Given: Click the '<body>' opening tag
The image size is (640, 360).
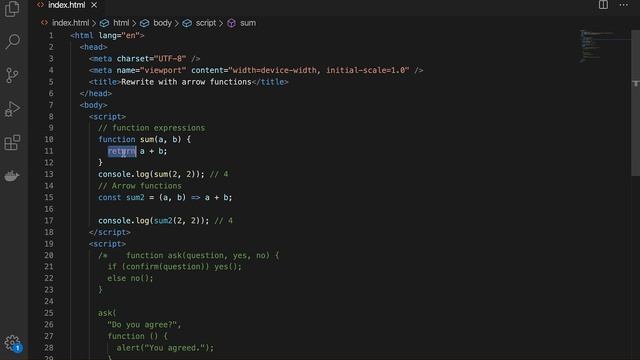Looking at the screenshot, I should (x=93, y=105).
